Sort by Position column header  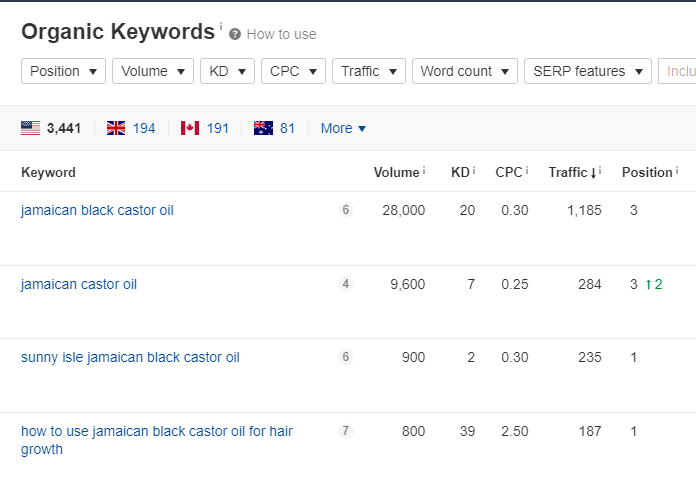point(647,172)
